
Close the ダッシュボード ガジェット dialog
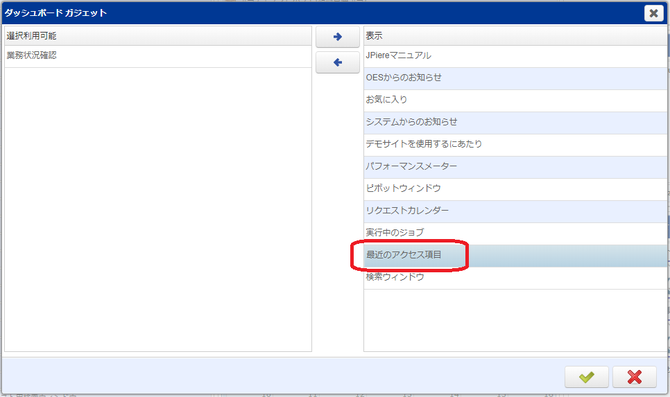click(653, 13)
